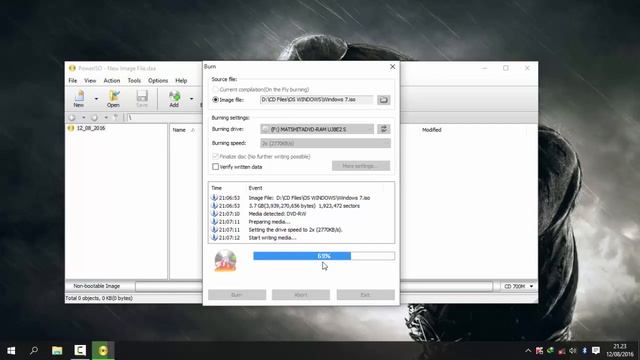The width and height of the screenshot is (640, 360).
Task: Sort by the Name column header
Action: click(179, 130)
